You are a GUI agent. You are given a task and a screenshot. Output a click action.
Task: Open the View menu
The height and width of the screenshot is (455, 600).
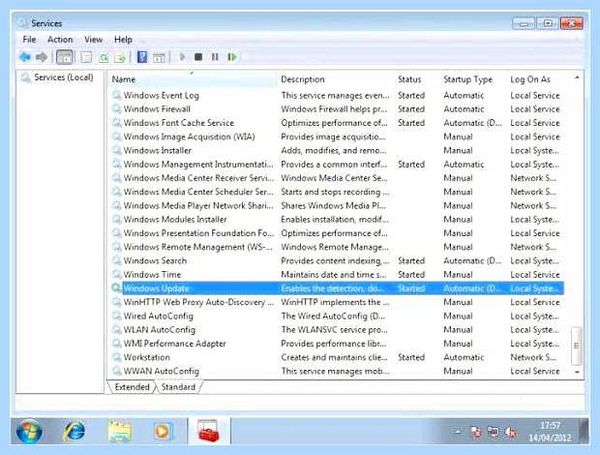coord(93,39)
